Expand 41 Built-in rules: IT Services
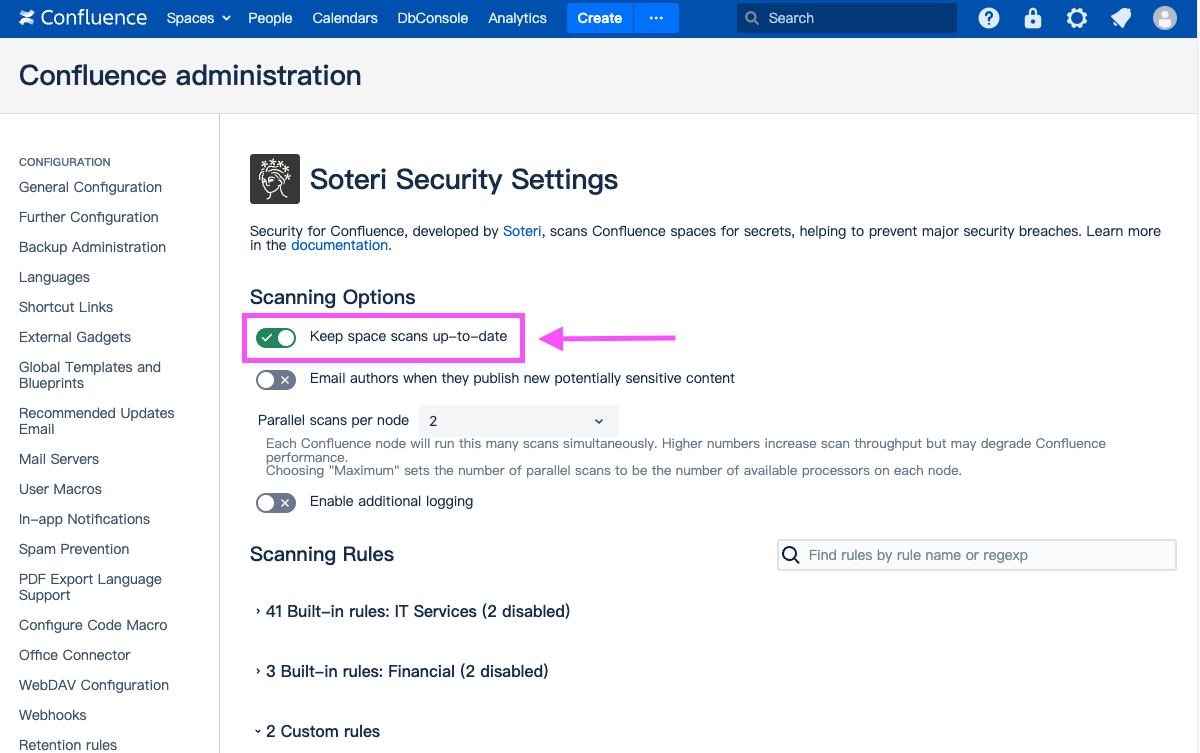The width and height of the screenshot is (1200, 753). pyautogui.click(x=417, y=611)
